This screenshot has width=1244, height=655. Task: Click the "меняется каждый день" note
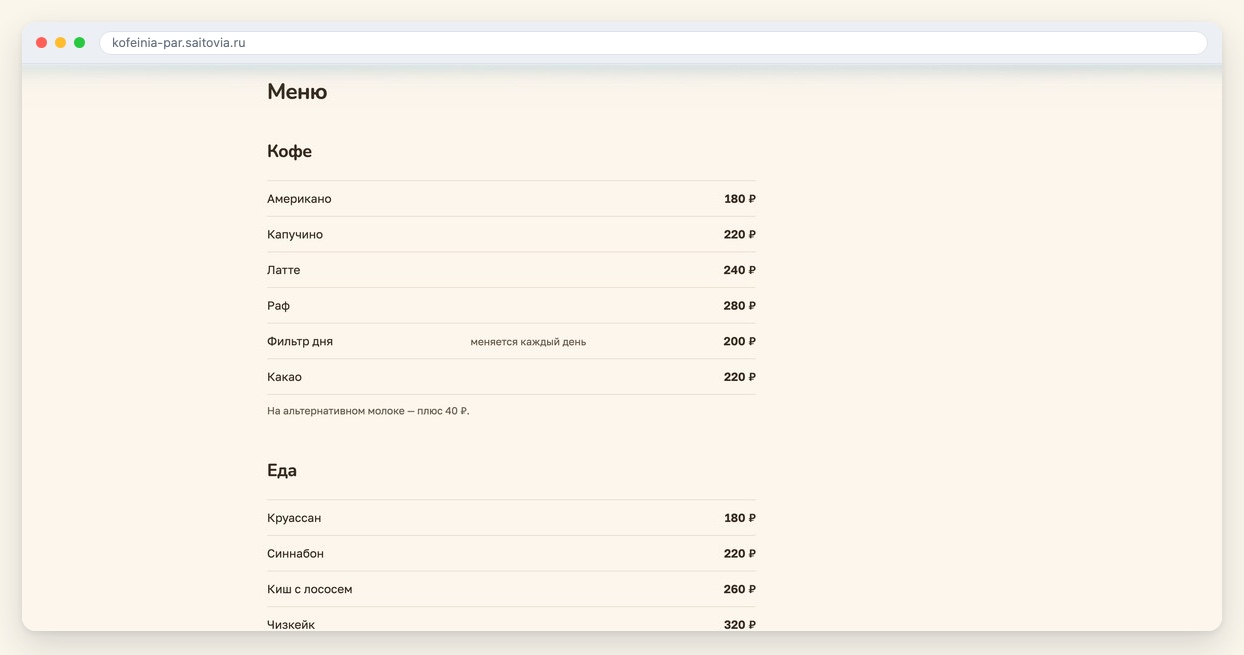click(x=528, y=342)
